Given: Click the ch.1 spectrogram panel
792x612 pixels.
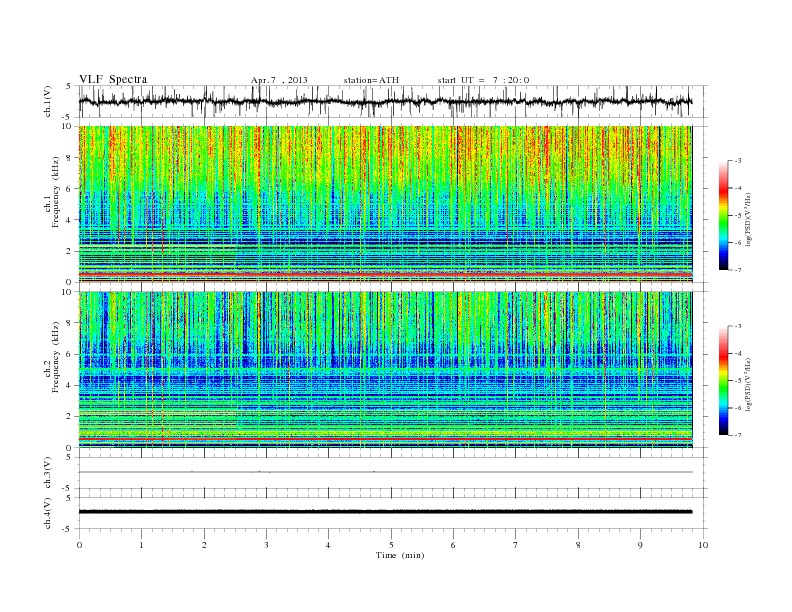Looking at the screenshot, I should click(x=385, y=204).
